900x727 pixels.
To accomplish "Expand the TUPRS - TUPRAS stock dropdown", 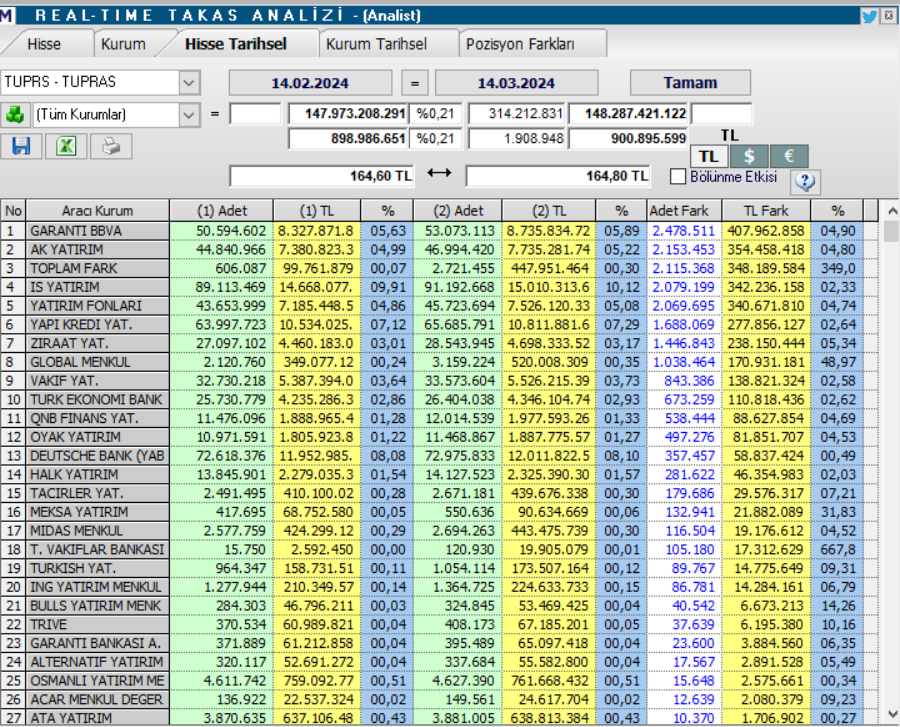I will 189,82.
